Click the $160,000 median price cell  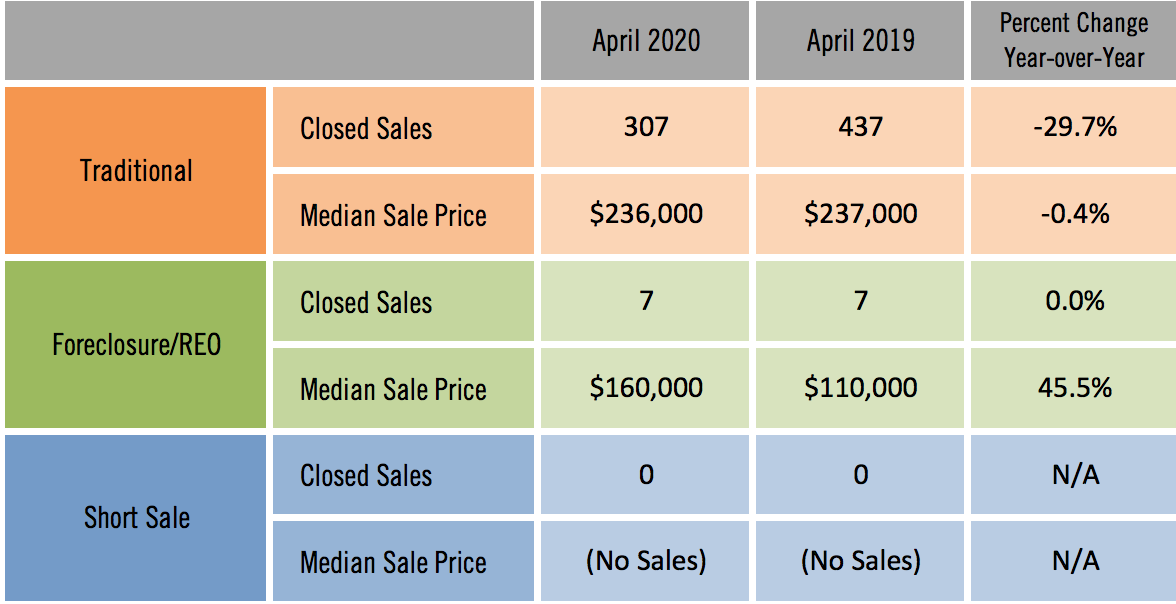pyautogui.click(x=645, y=388)
